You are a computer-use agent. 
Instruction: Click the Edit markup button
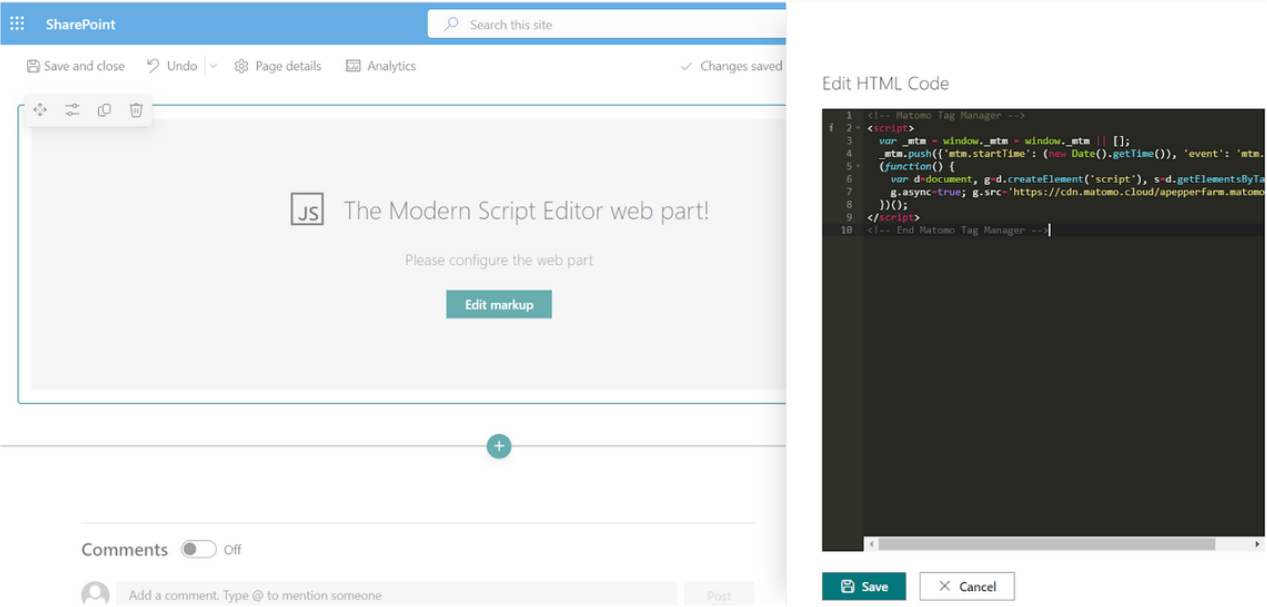click(498, 304)
